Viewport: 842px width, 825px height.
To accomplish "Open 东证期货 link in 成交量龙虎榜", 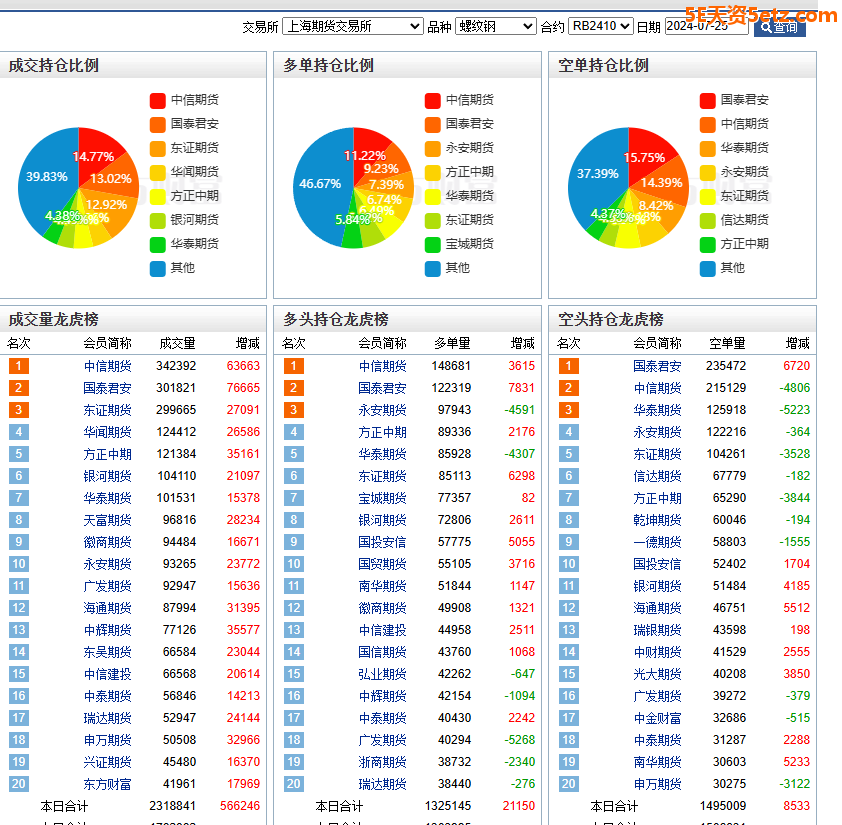I will pos(107,410).
